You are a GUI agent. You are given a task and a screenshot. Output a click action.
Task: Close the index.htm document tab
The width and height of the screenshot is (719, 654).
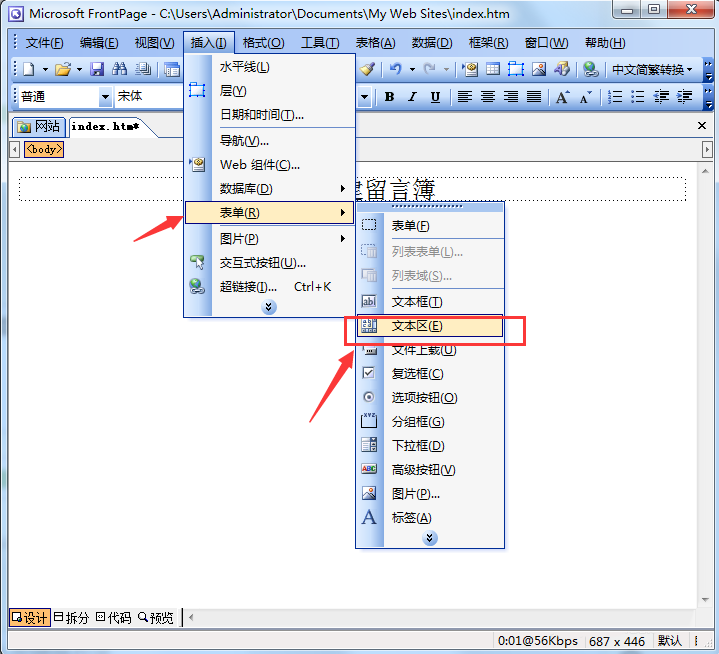click(x=702, y=126)
